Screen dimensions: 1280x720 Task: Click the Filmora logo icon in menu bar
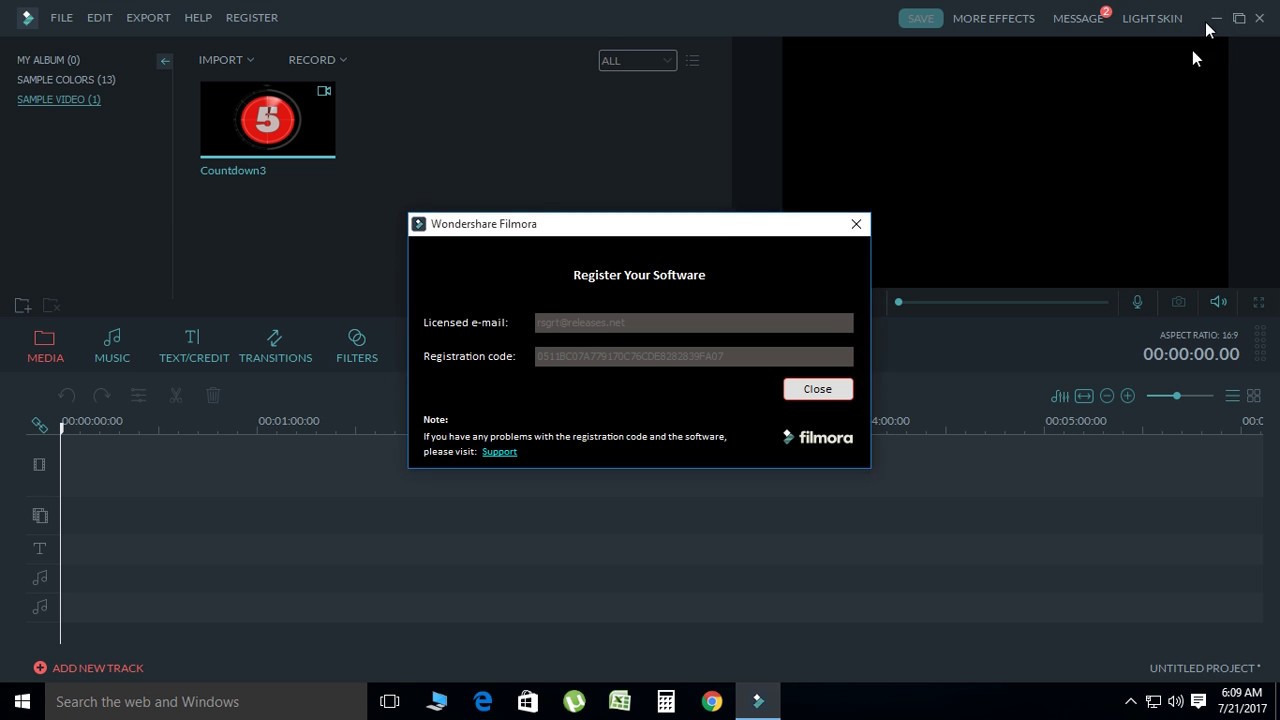tap(27, 18)
